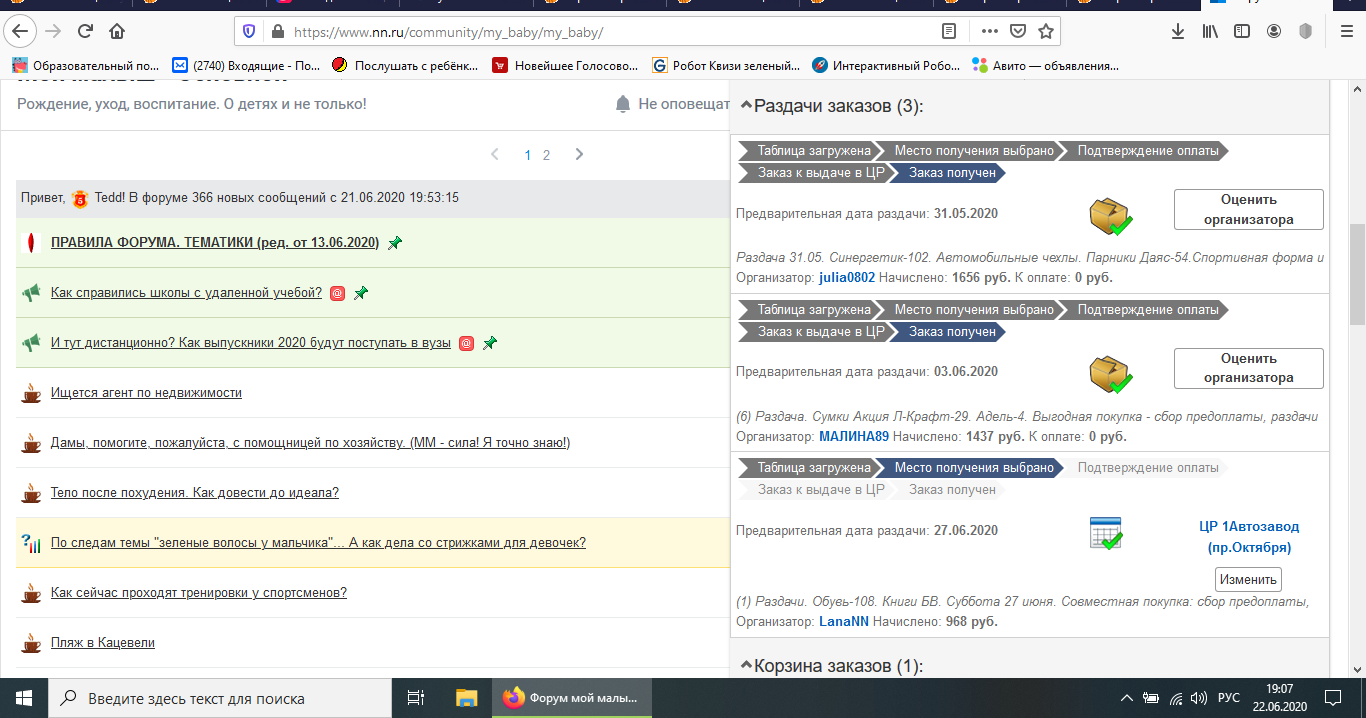Viewport: 1366px width, 718px height.
Task: Switch to Форум мой малыш taskbar item
Action: [572, 698]
